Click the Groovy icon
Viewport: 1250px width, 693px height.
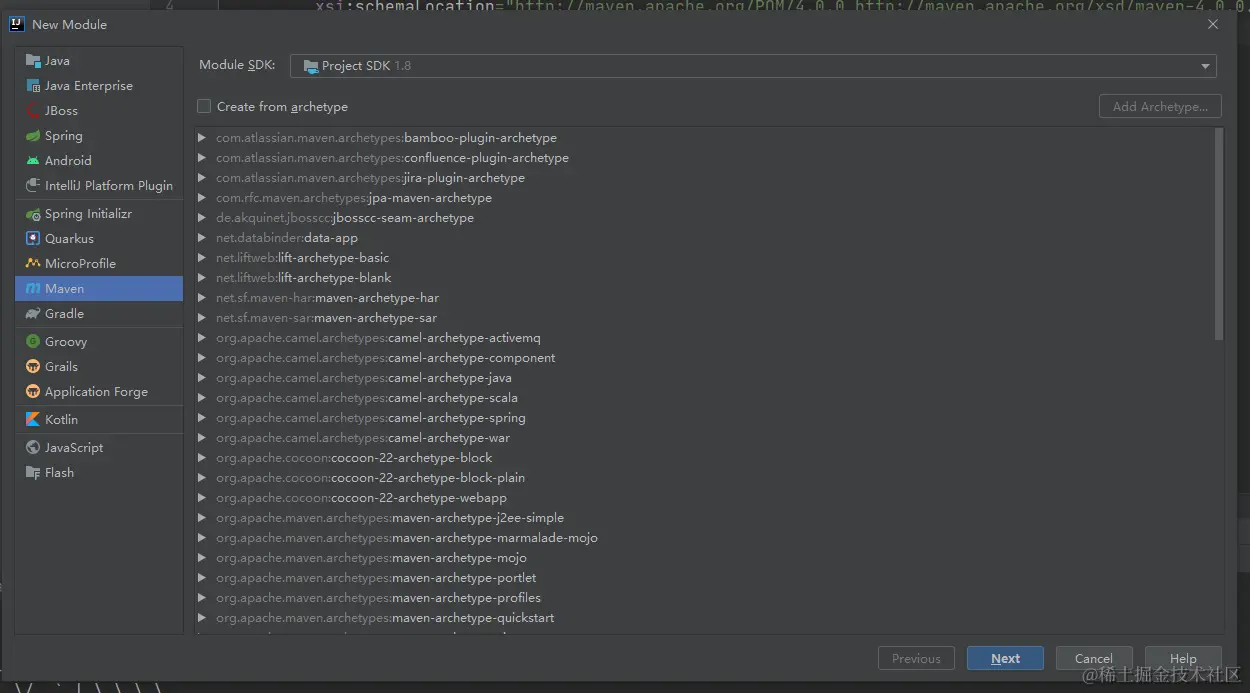point(33,342)
